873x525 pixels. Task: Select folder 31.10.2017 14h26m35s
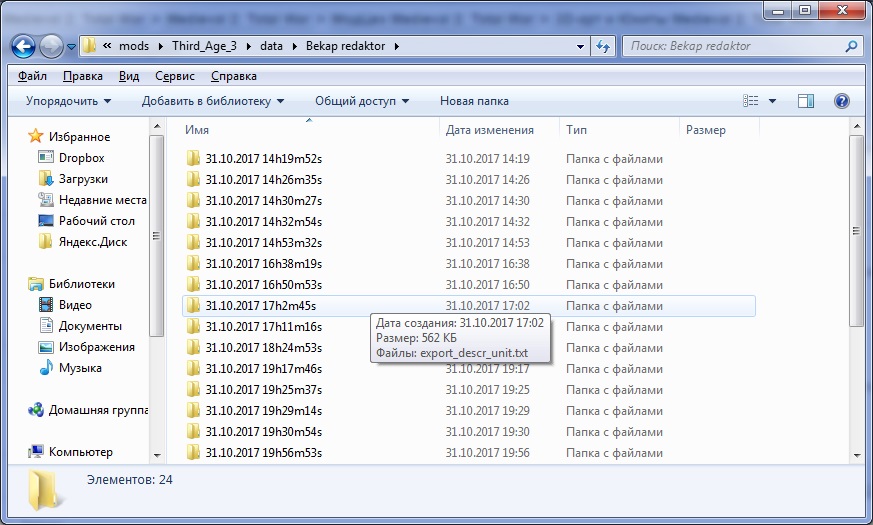point(469,180)
